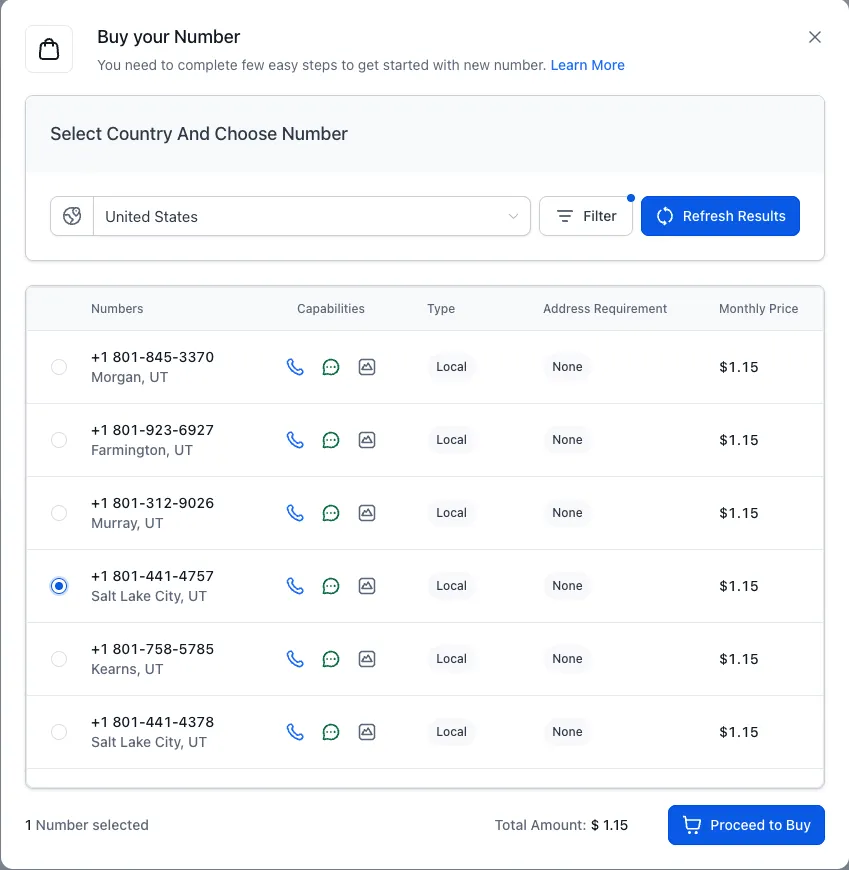
Task: Click voice icon for +1 801-441-4757
Action: tap(295, 586)
